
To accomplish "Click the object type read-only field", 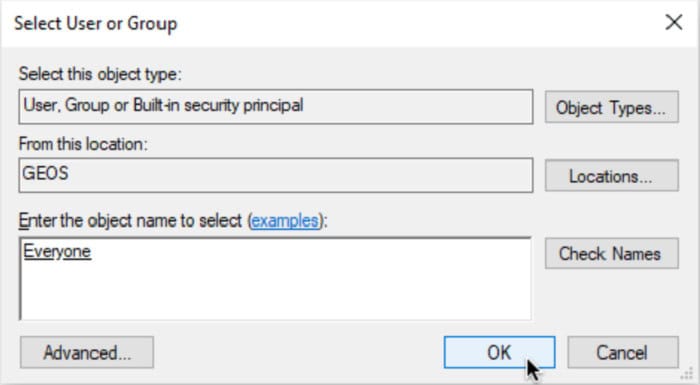I will (275, 107).
